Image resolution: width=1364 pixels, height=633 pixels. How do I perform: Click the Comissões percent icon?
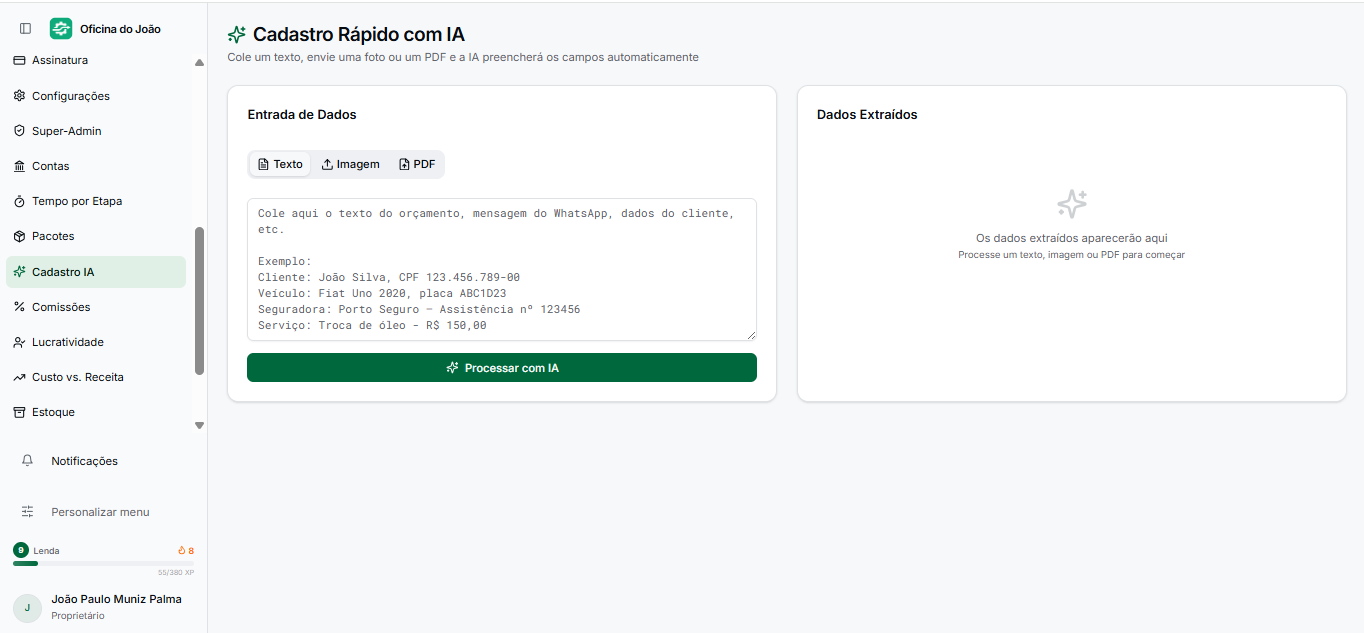coord(19,307)
